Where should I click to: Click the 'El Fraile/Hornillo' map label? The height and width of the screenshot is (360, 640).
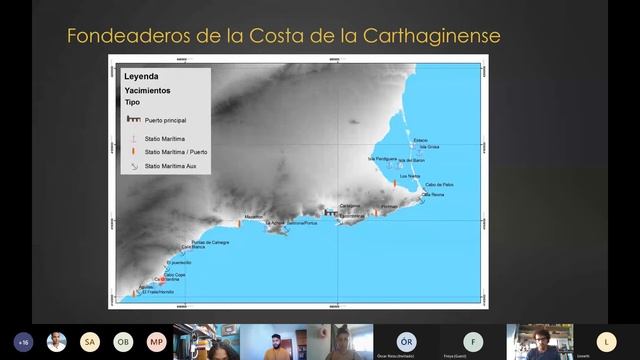tap(158, 292)
